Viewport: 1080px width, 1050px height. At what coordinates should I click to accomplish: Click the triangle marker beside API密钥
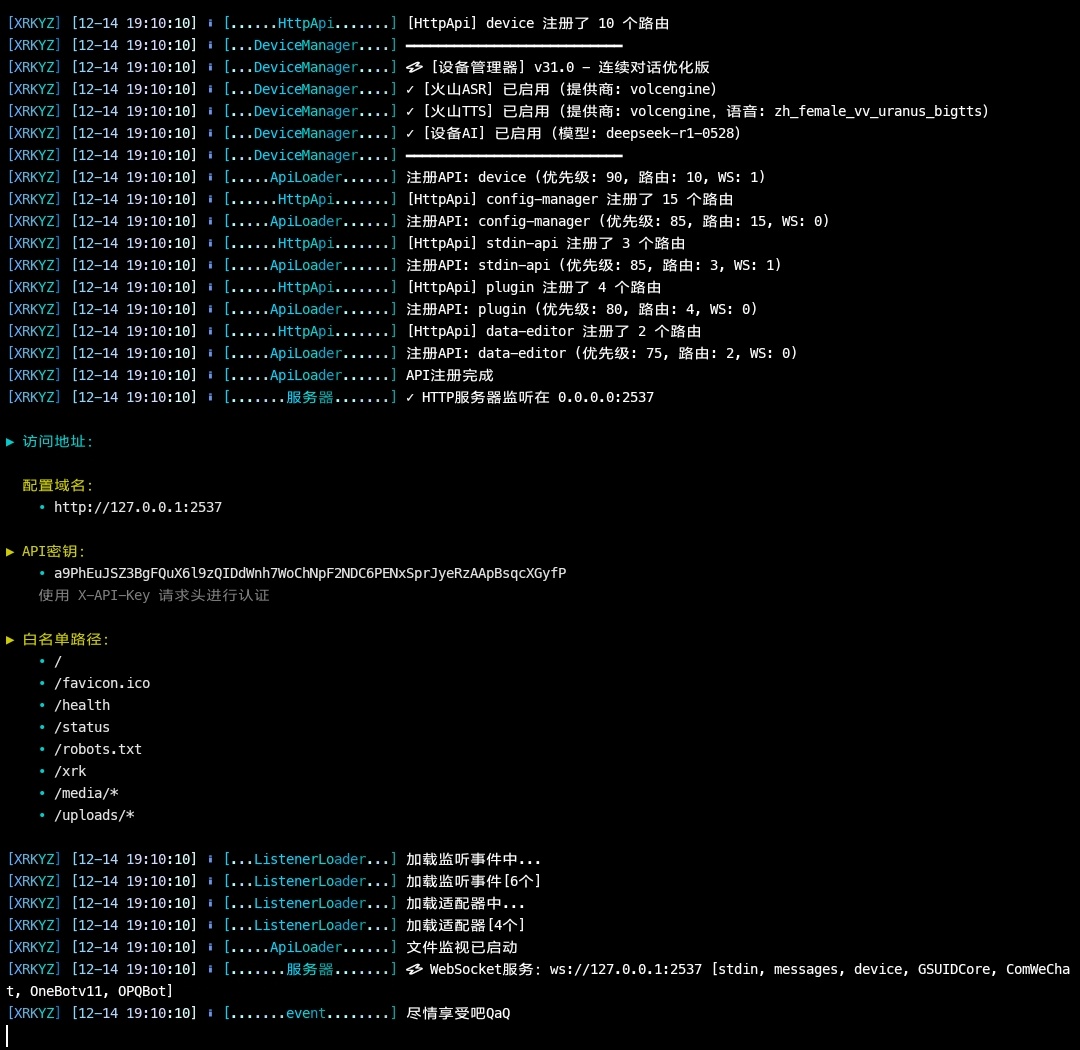tap(11, 551)
